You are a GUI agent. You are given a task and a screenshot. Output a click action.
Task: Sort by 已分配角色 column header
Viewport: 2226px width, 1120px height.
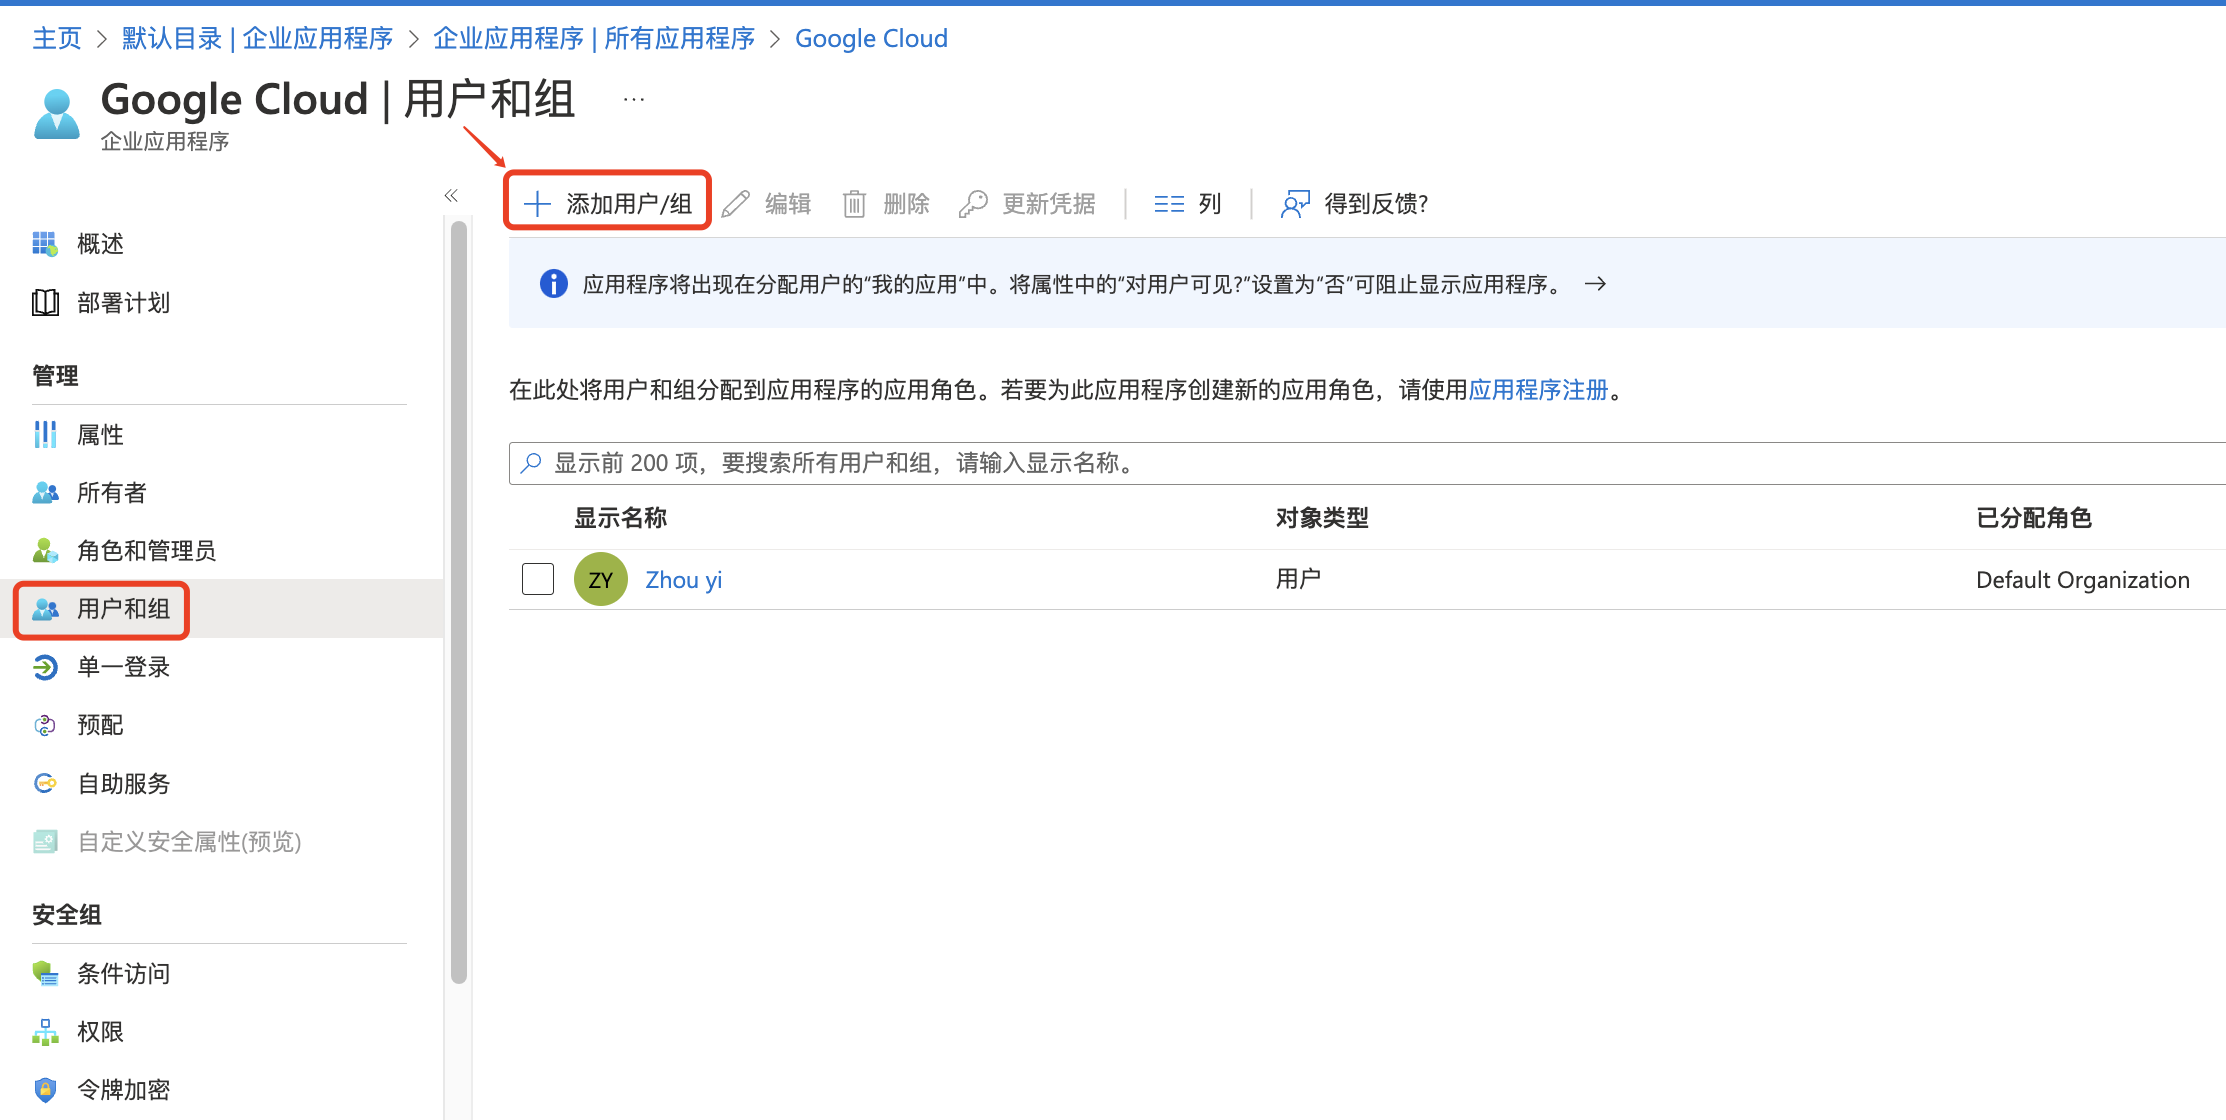pyautogui.click(x=2034, y=517)
